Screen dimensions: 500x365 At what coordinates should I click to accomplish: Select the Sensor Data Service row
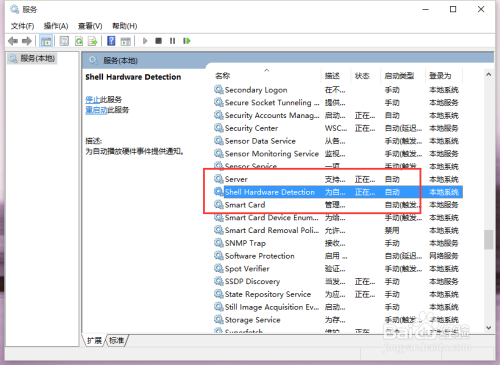click(337, 141)
